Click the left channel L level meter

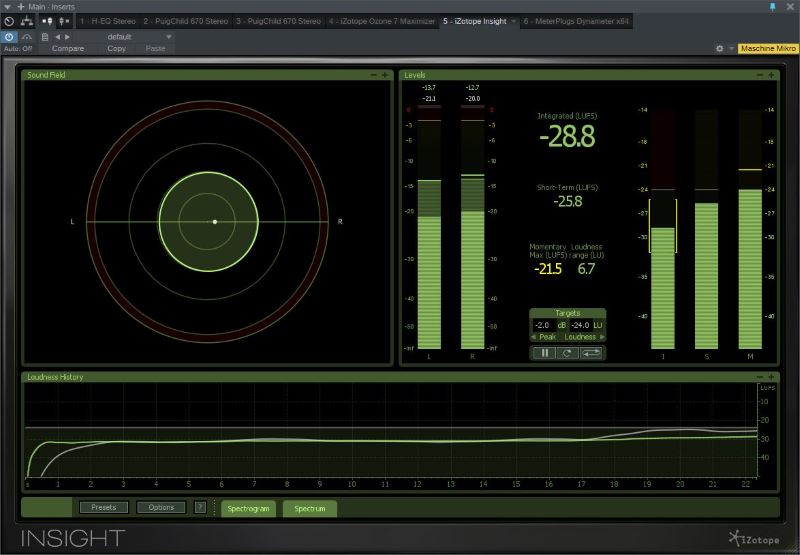(429, 227)
